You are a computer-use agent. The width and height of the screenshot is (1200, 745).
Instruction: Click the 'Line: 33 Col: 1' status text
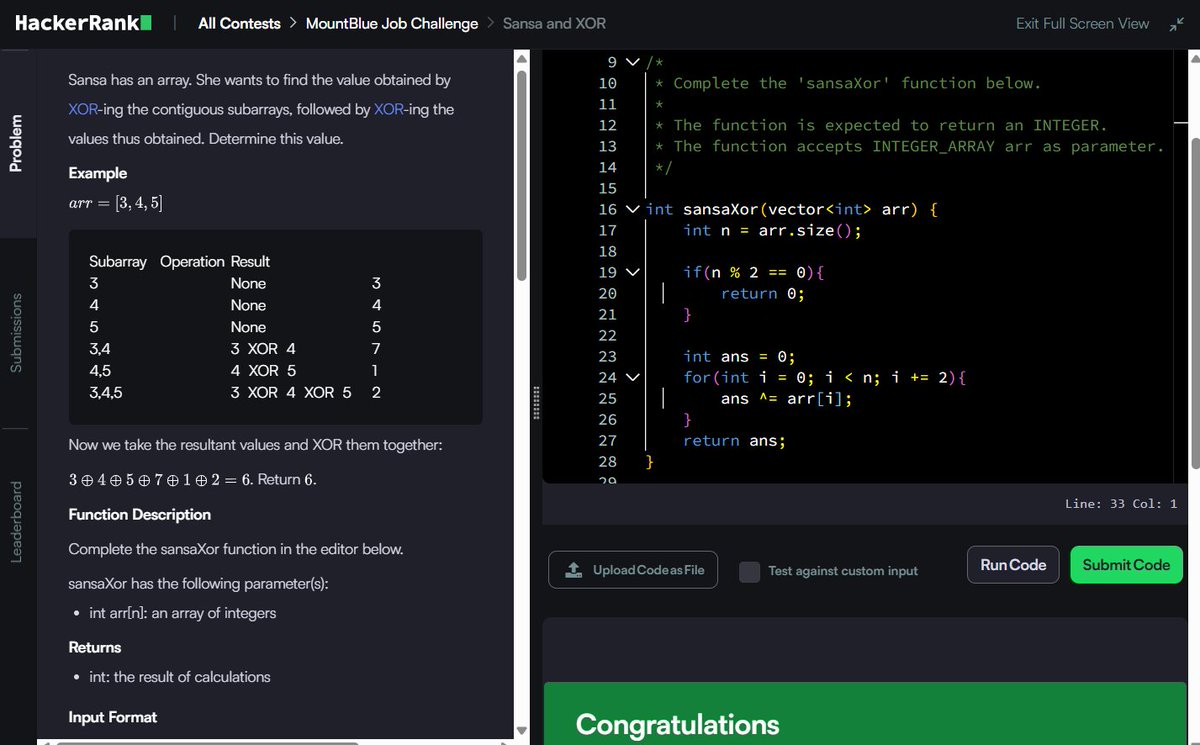pos(1121,503)
